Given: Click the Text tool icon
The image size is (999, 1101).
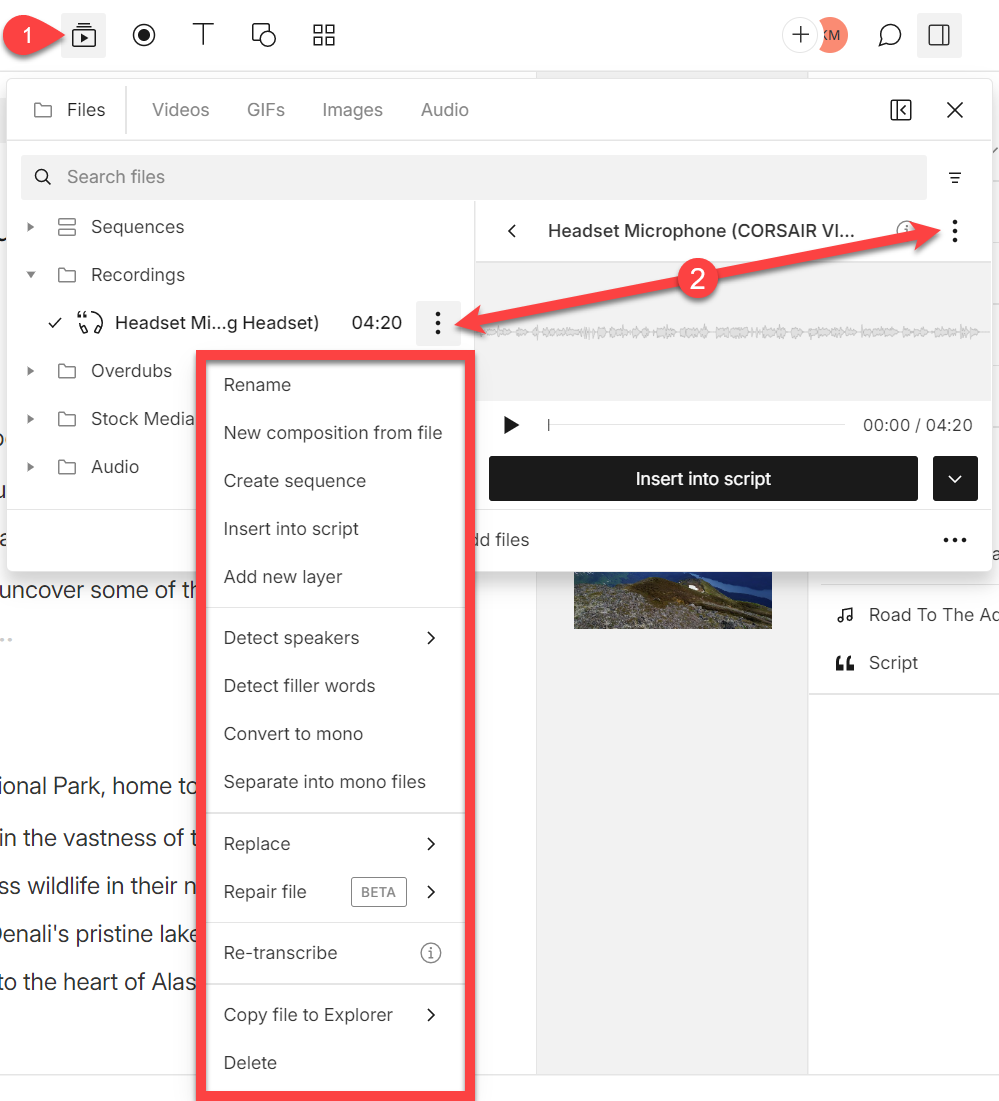Looking at the screenshot, I should (203, 34).
